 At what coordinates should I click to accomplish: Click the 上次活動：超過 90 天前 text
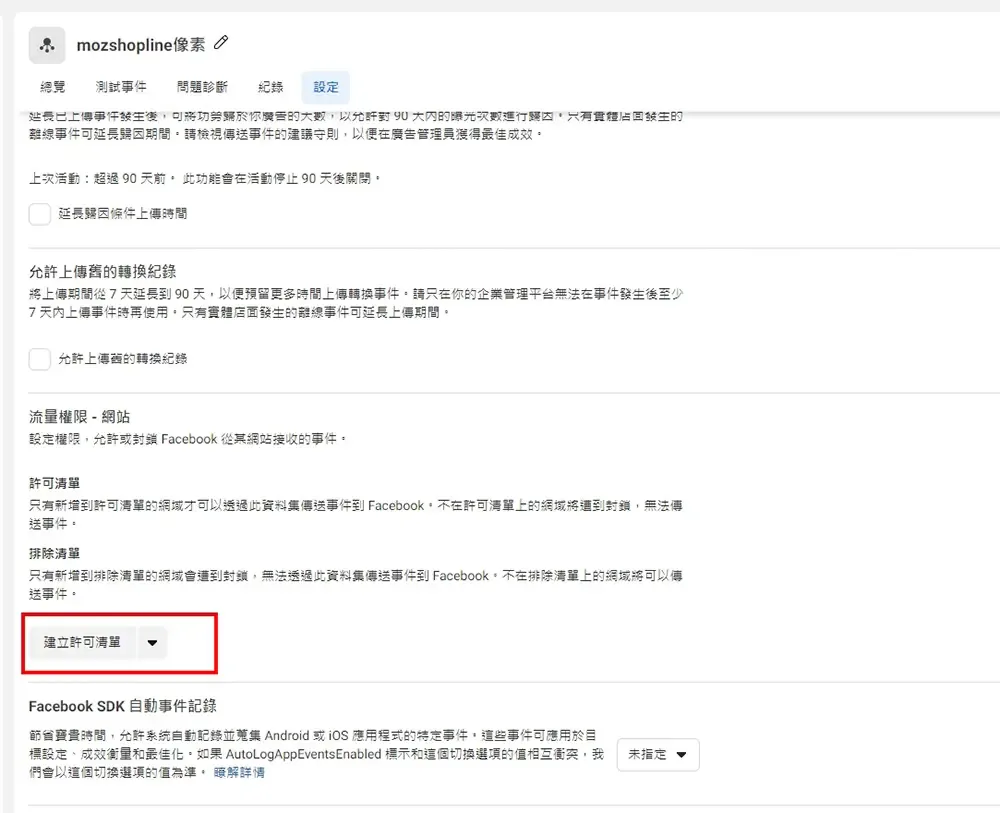[x=97, y=179]
